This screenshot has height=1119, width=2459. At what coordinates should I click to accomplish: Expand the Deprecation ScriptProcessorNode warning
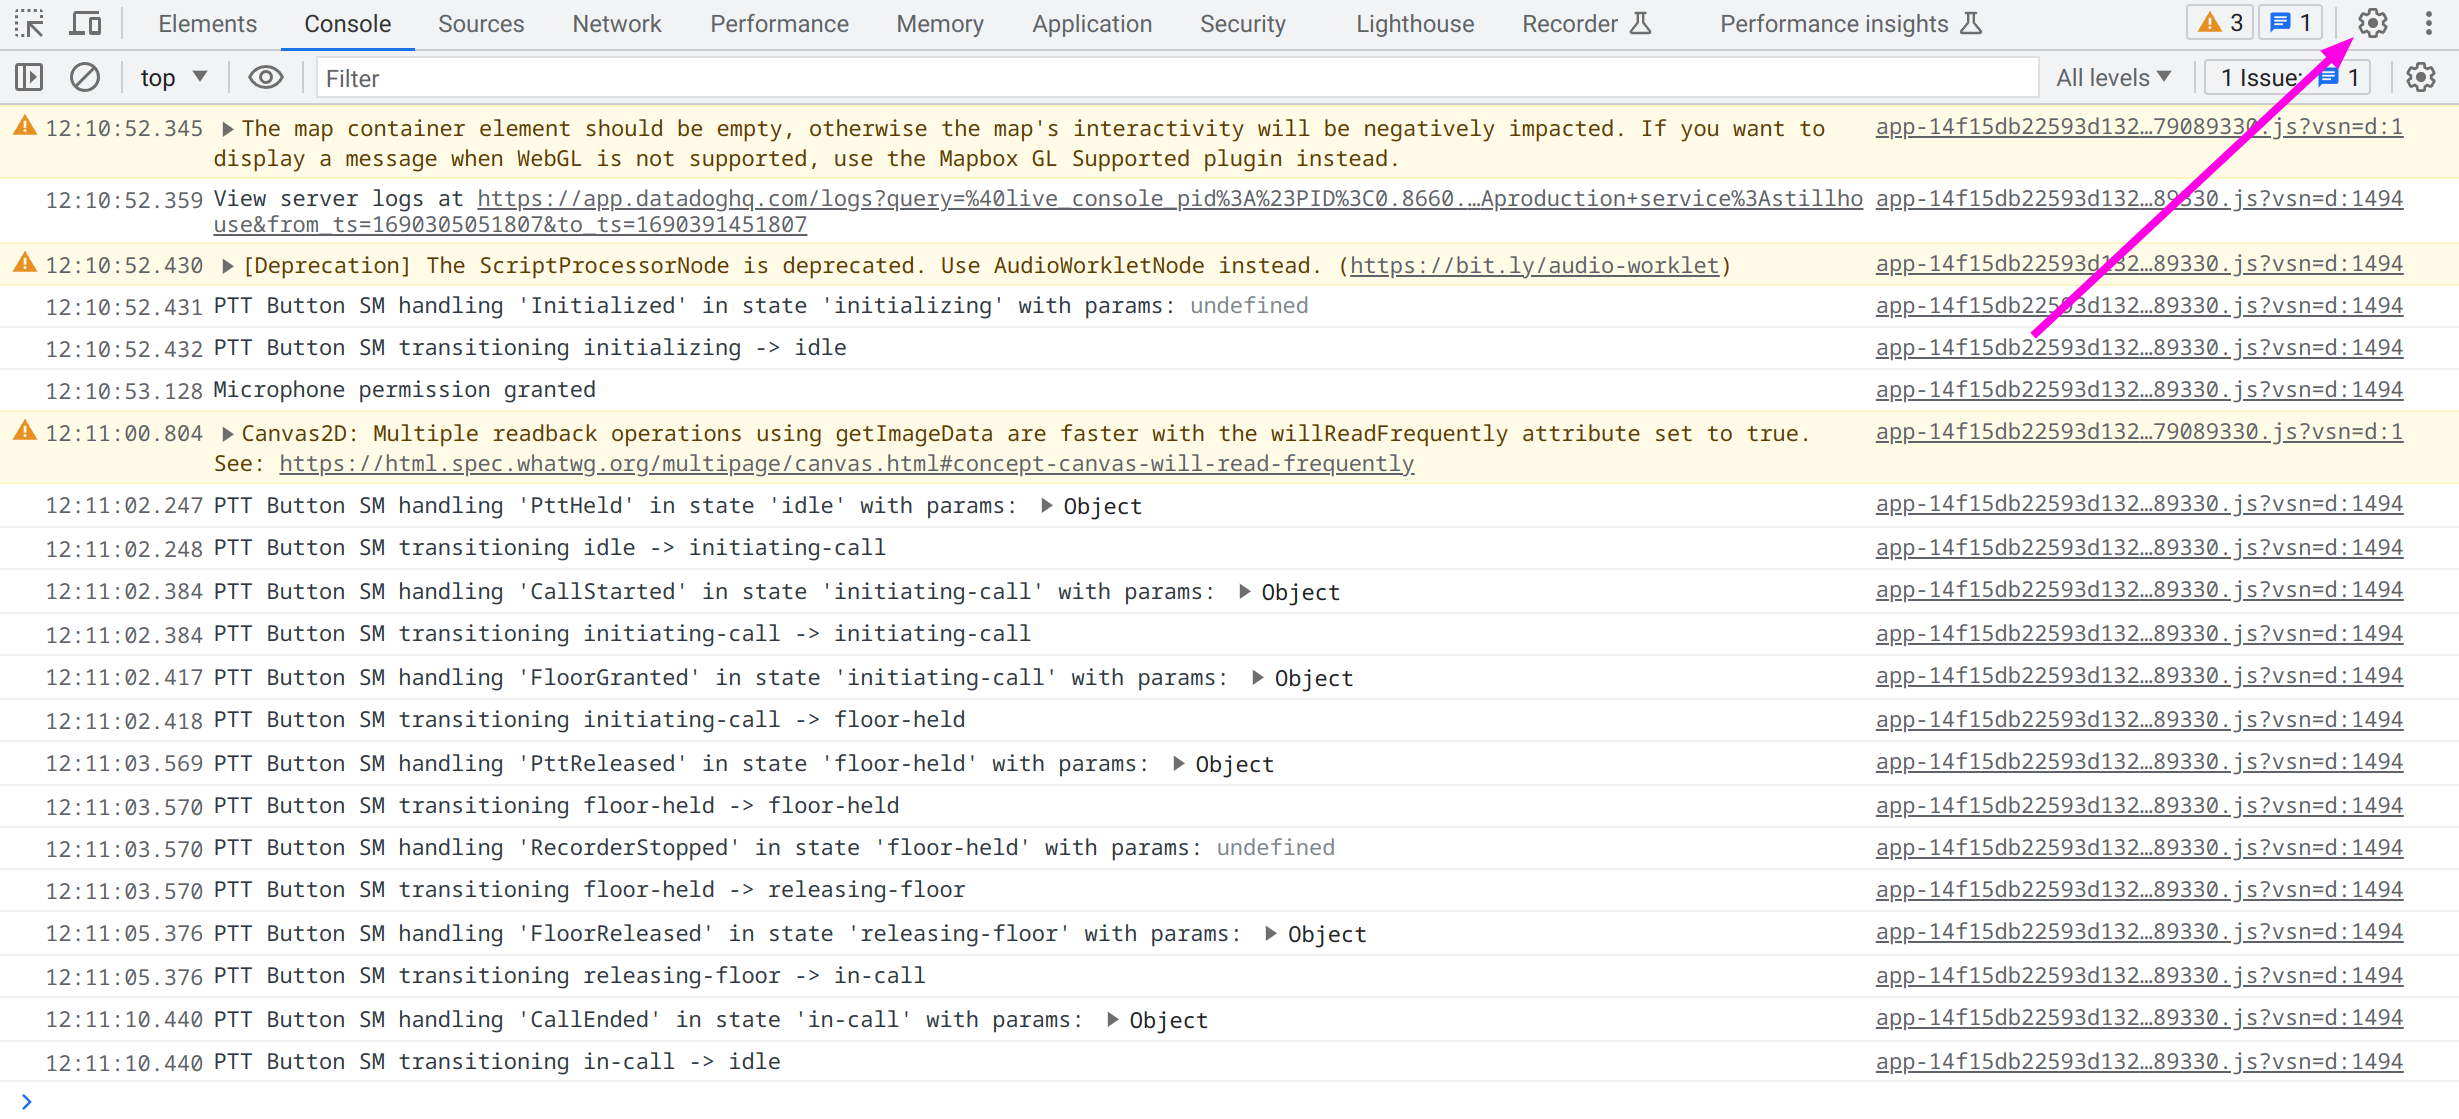tap(228, 266)
